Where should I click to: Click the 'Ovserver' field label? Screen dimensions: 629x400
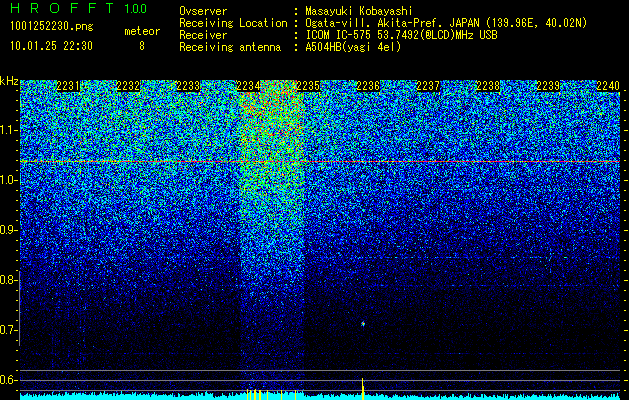tap(203, 11)
